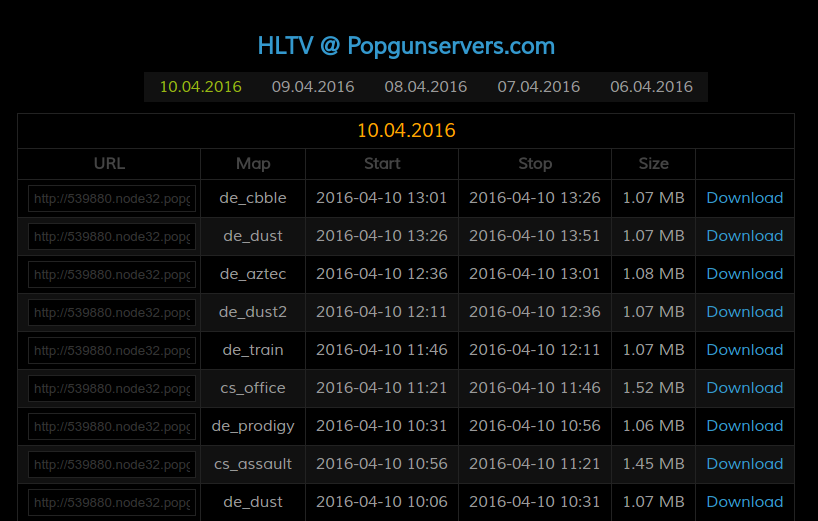Click the 1.08 MB size cell

pyautogui.click(x=653, y=274)
